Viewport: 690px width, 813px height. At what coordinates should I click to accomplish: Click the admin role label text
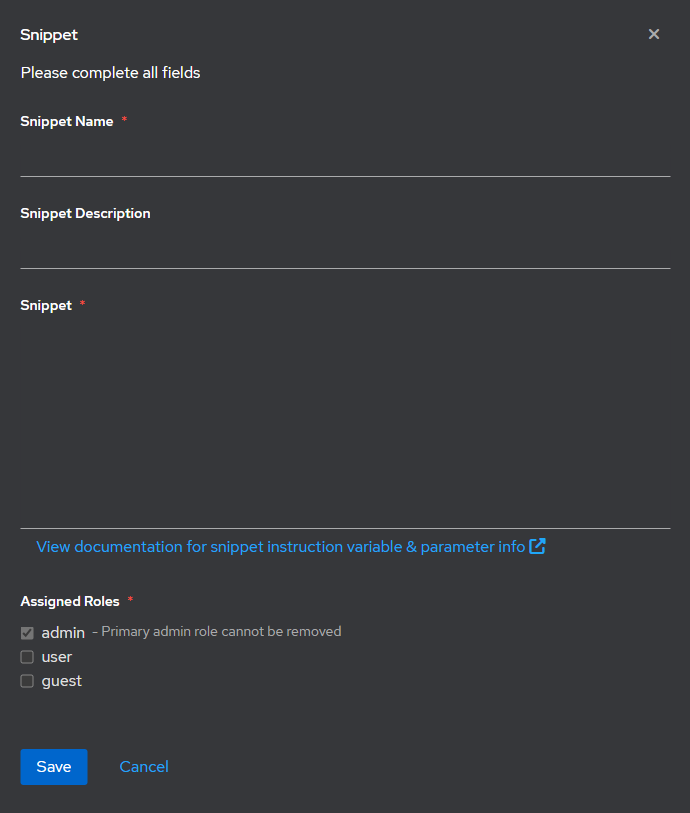pos(63,633)
